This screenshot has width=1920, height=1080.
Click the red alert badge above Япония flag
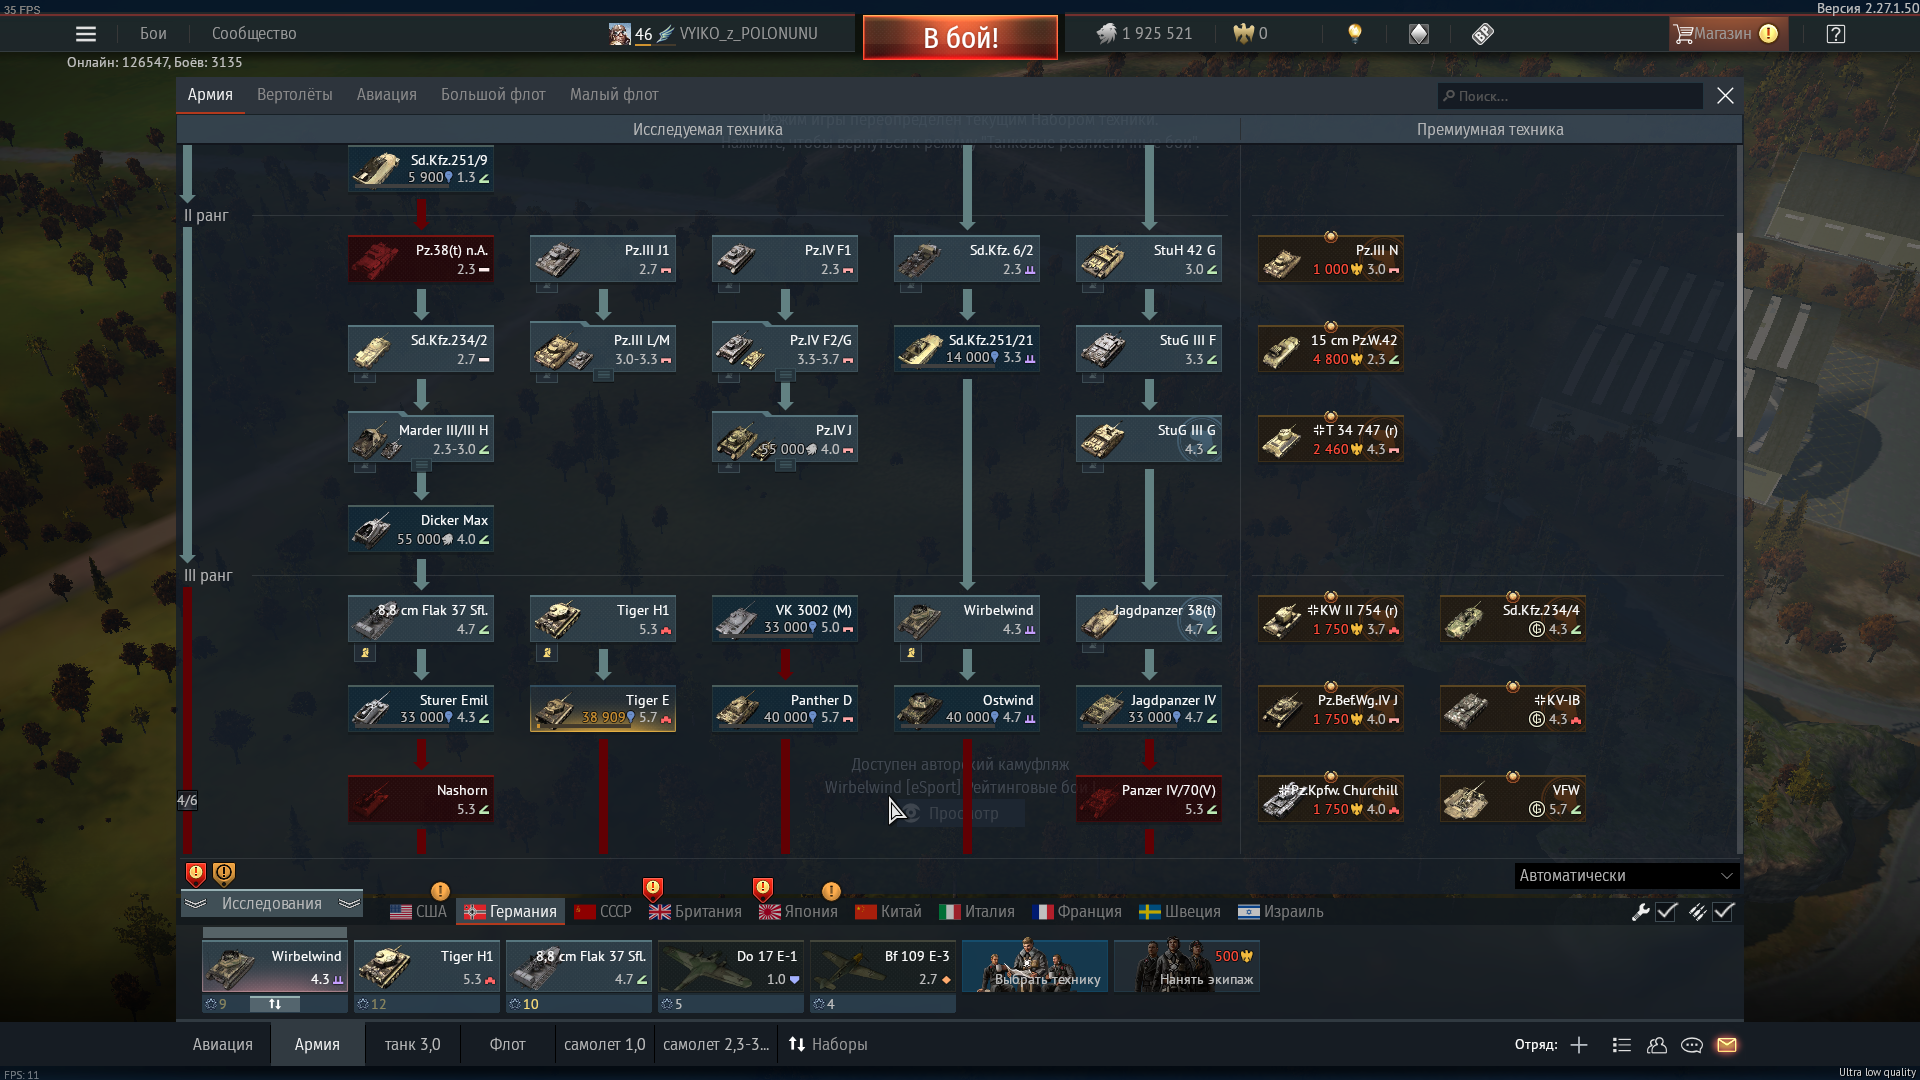(763, 889)
